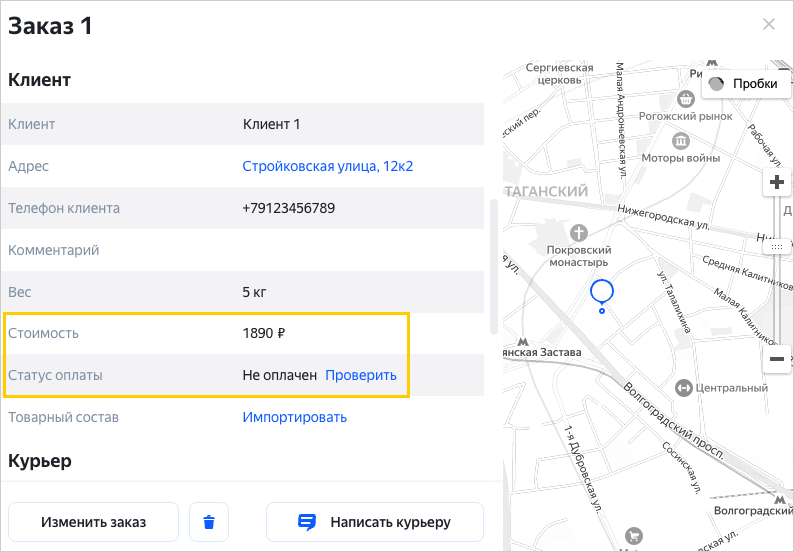Zoom out the map with minus button
The image size is (794, 552).
click(x=777, y=358)
